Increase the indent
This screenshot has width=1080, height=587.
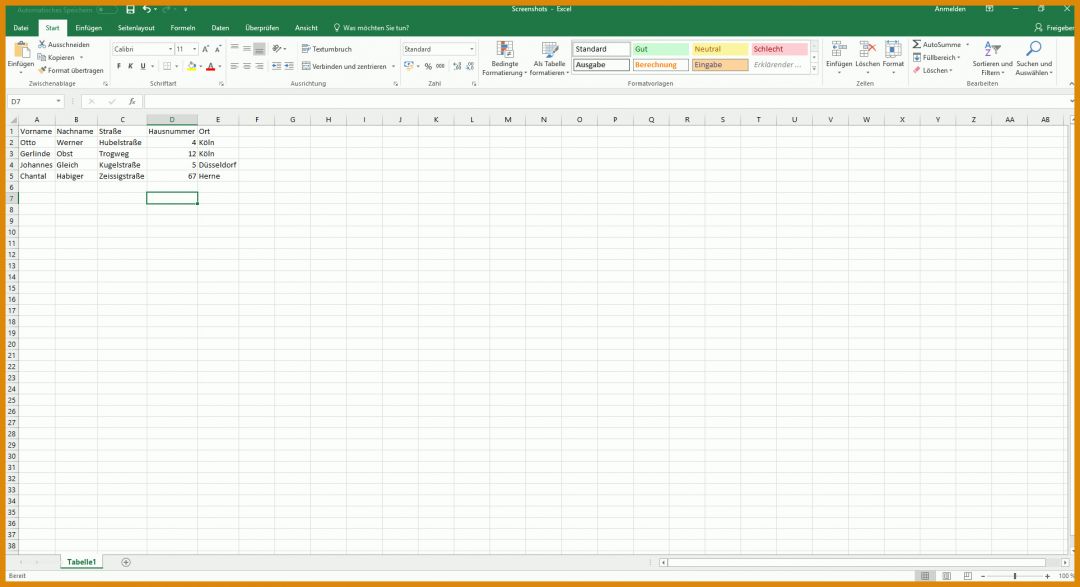click(x=289, y=66)
